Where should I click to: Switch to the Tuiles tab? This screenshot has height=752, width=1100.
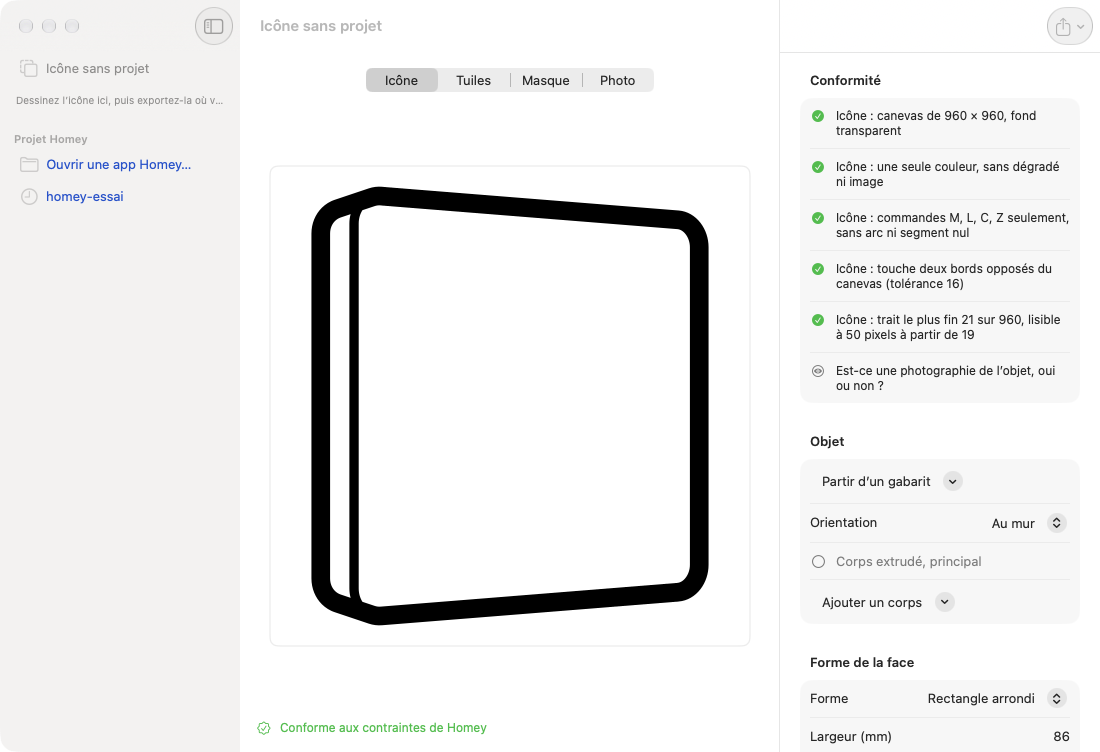coord(474,80)
